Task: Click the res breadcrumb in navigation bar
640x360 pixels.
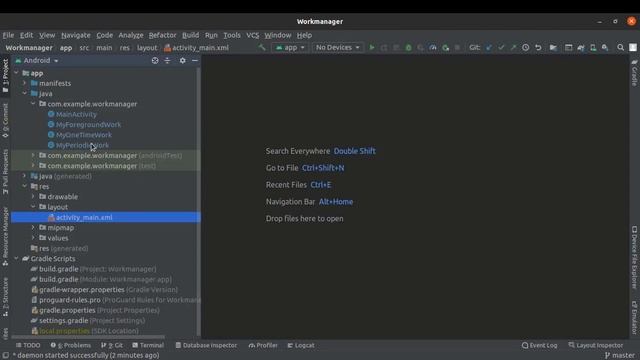Action: pyautogui.click(x=124, y=48)
